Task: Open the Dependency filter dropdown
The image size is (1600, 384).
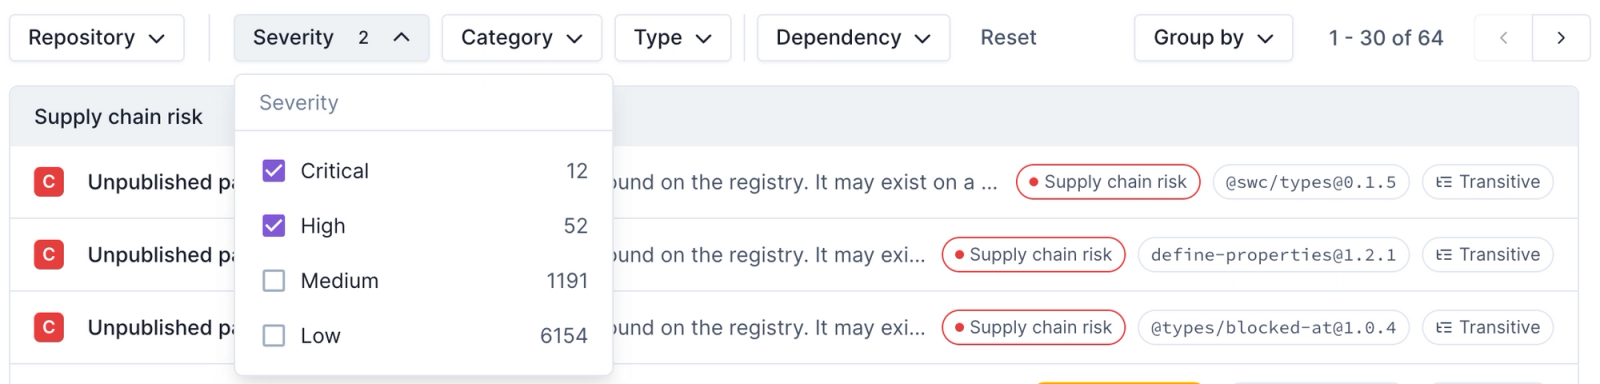Action: [853, 38]
